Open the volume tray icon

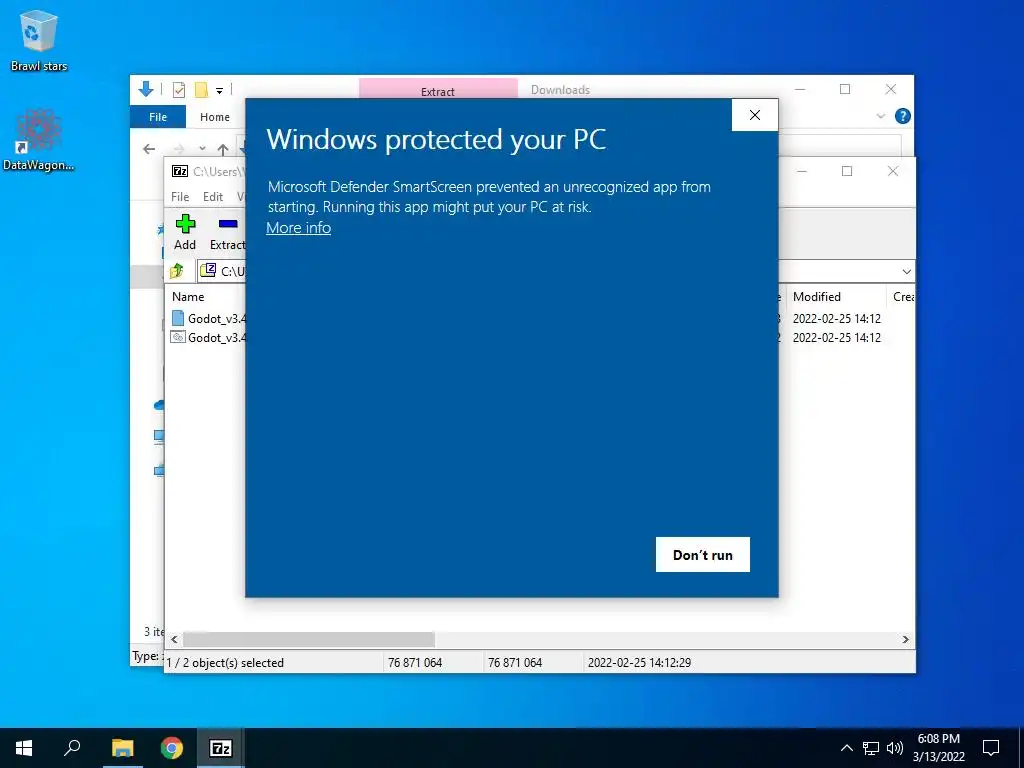click(895, 748)
